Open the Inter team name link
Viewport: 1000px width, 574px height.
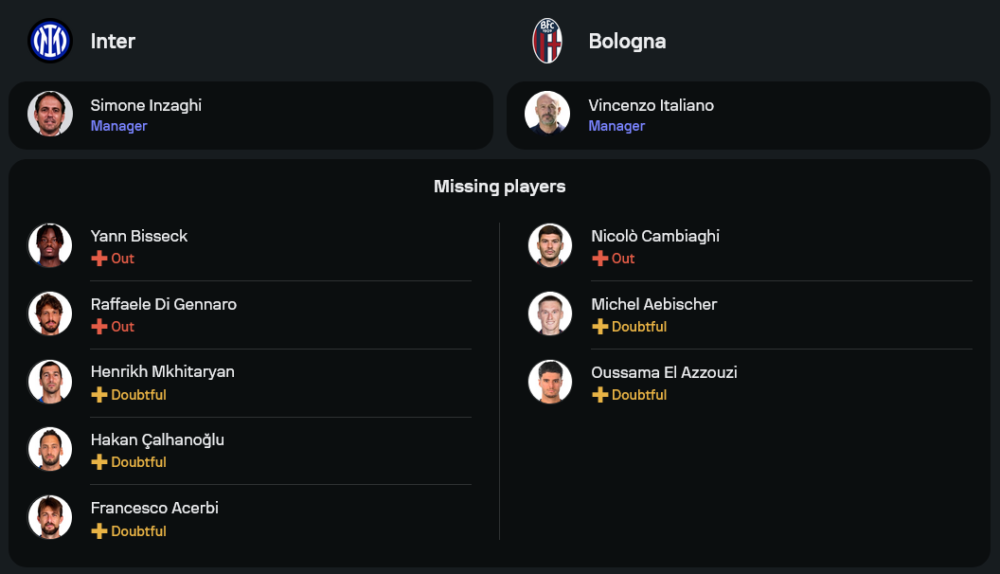point(113,41)
